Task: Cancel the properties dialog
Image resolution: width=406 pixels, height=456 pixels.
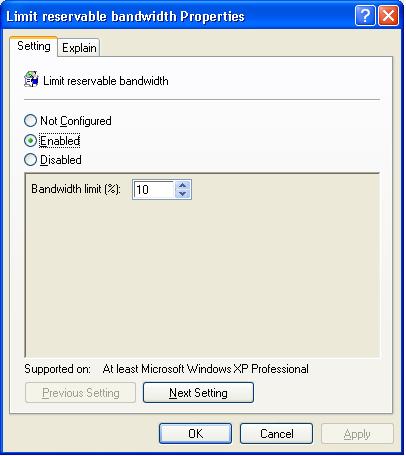Action: pyautogui.click(x=276, y=434)
